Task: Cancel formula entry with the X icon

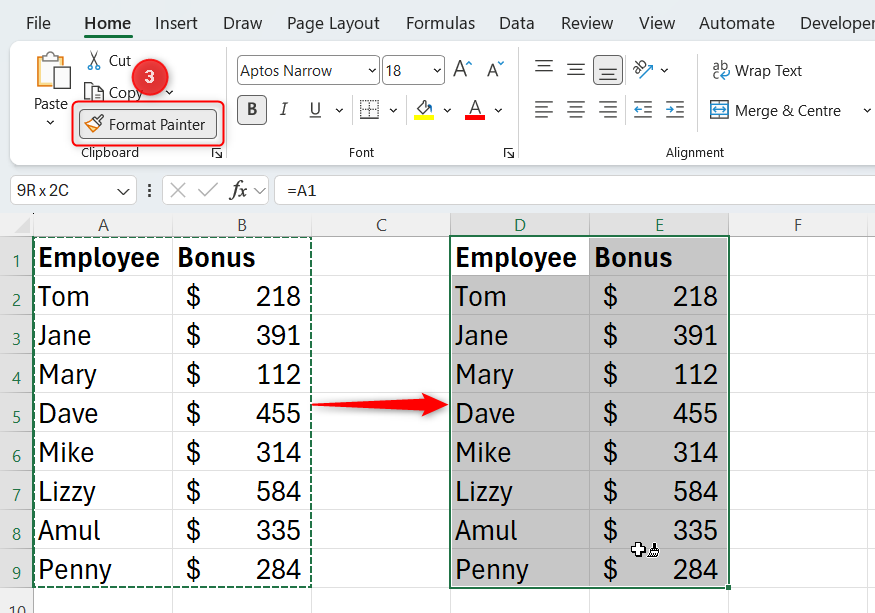Action: 177,190
